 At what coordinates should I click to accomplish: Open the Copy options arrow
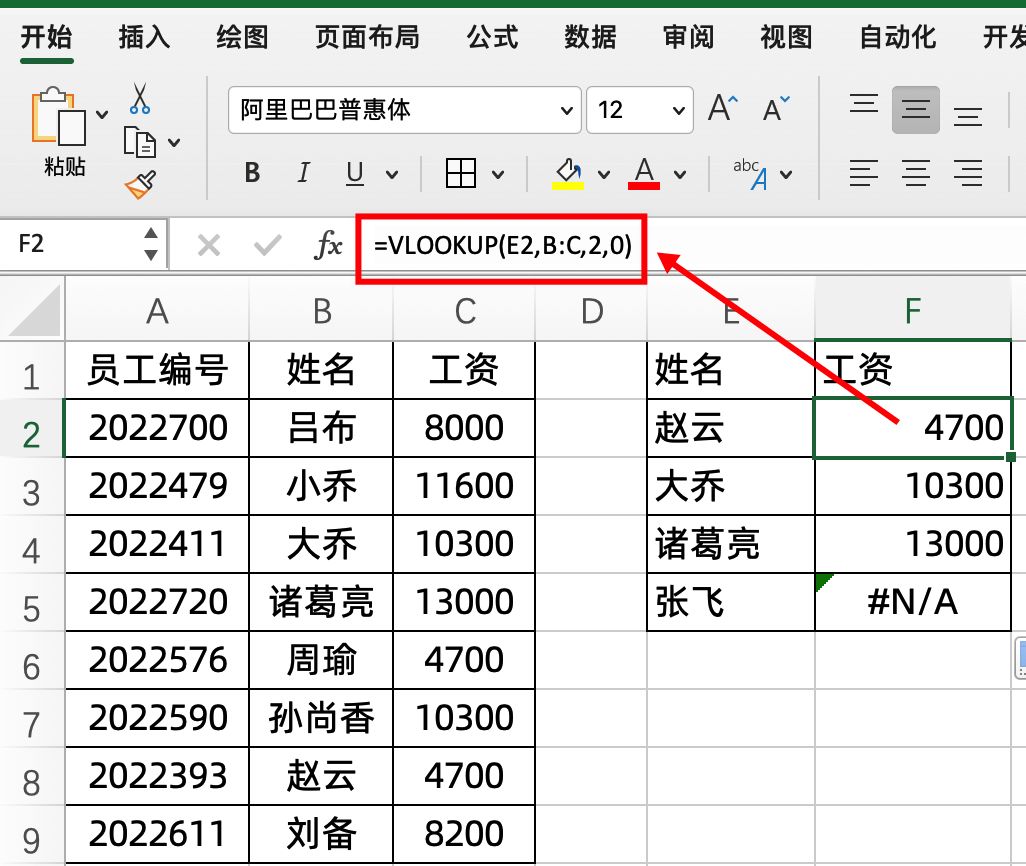174,142
